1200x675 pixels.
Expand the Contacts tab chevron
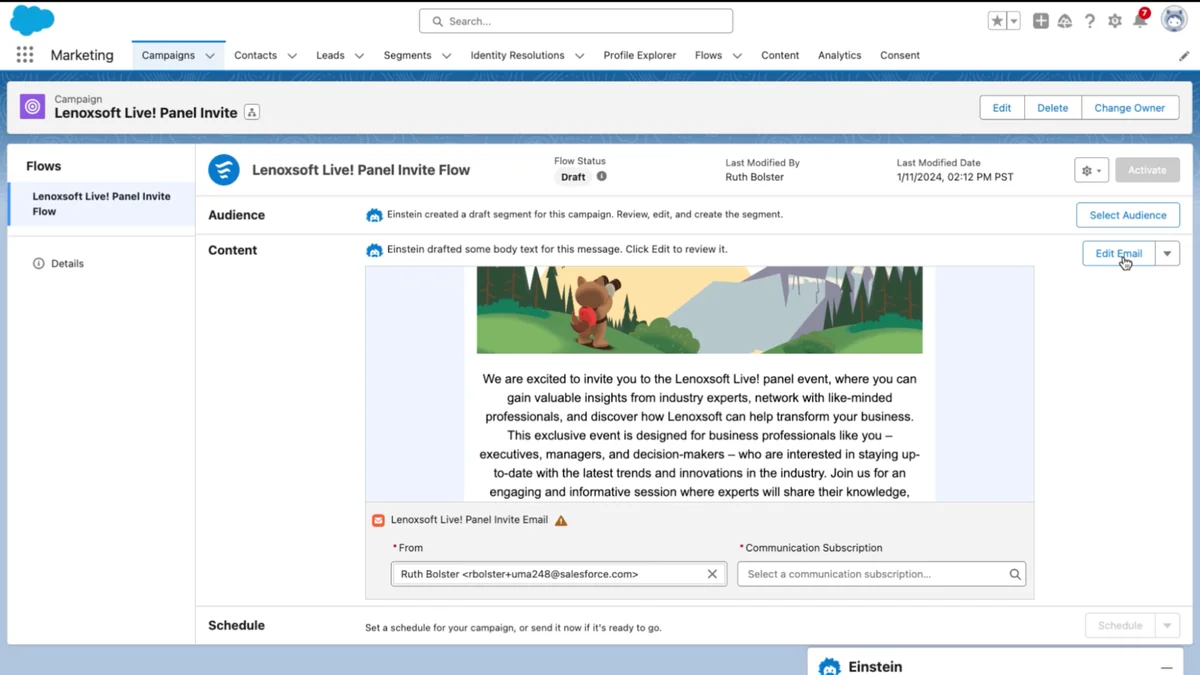[x=292, y=56]
